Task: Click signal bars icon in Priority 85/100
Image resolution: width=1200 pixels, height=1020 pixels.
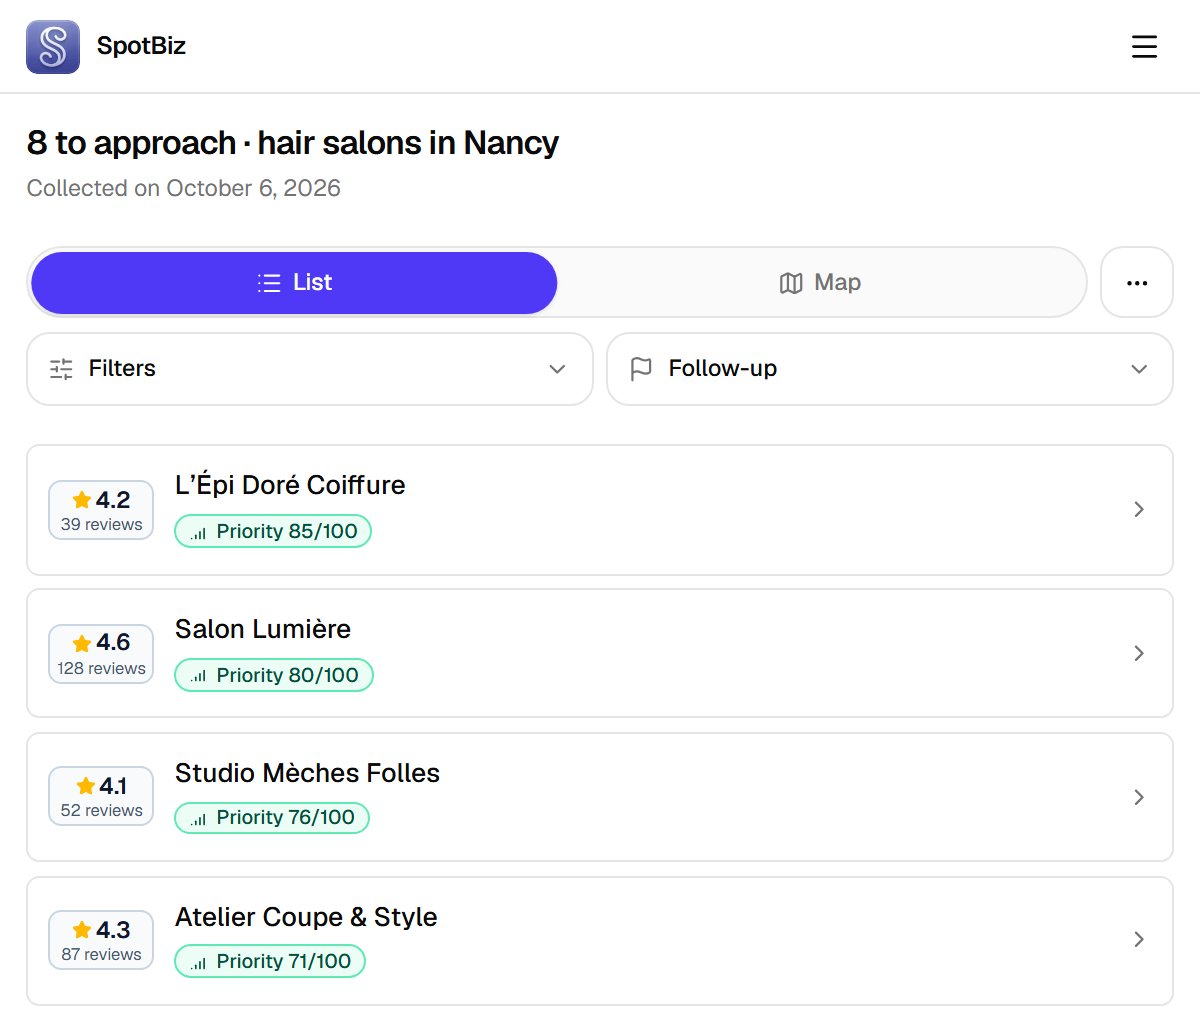Action: pyautogui.click(x=198, y=533)
